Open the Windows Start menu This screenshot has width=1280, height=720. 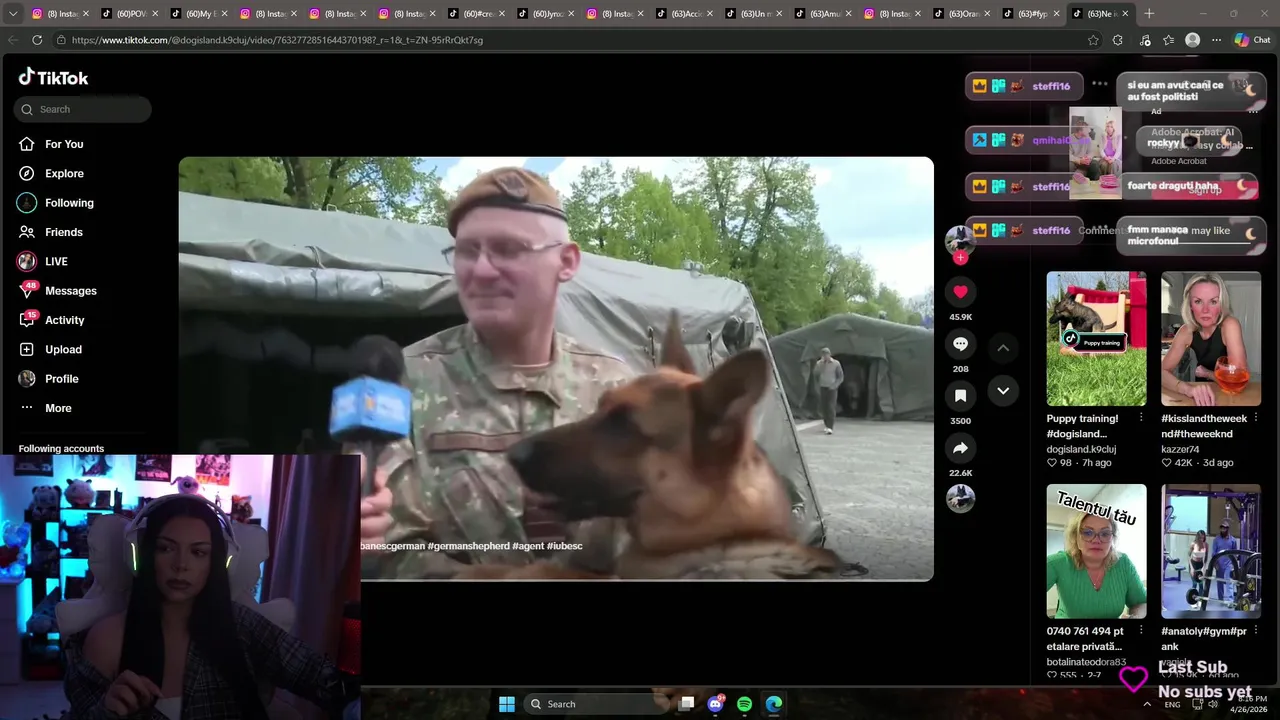click(507, 704)
